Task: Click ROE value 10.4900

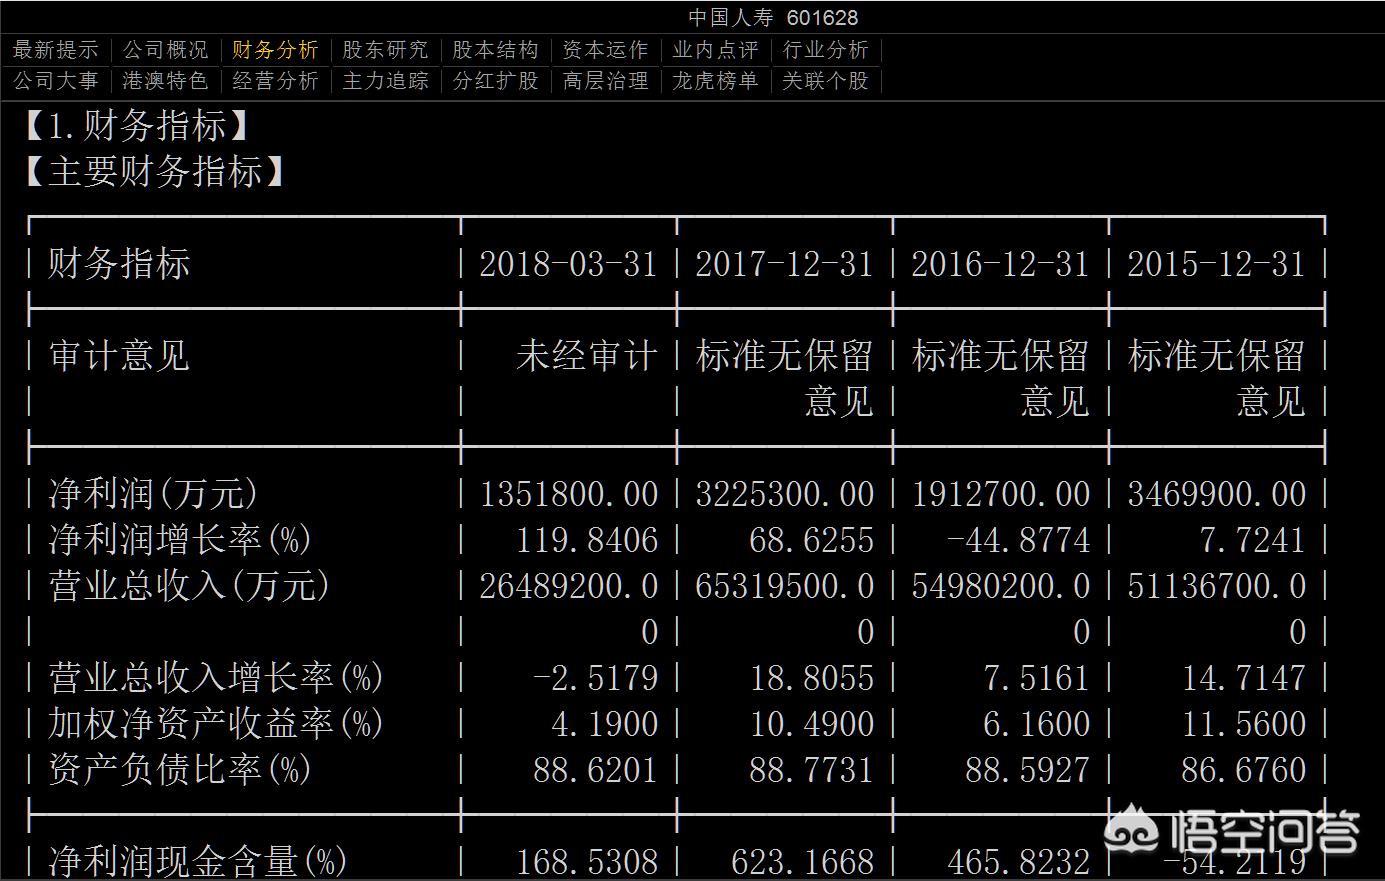Action: [812, 725]
